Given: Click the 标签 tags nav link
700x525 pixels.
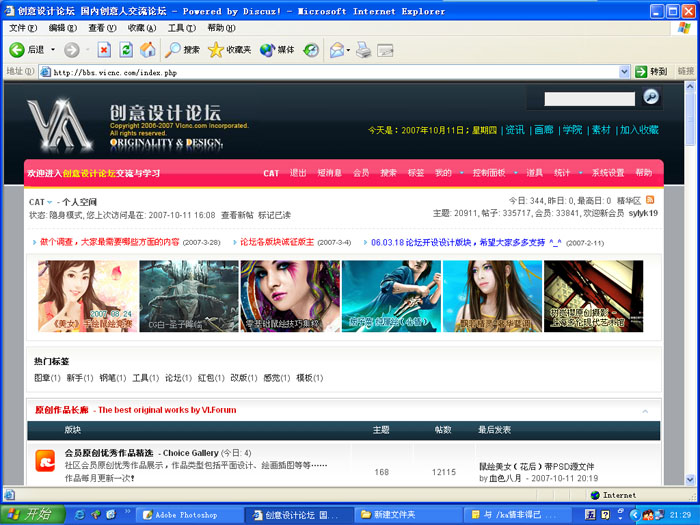Looking at the screenshot, I should [x=416, y=173].
